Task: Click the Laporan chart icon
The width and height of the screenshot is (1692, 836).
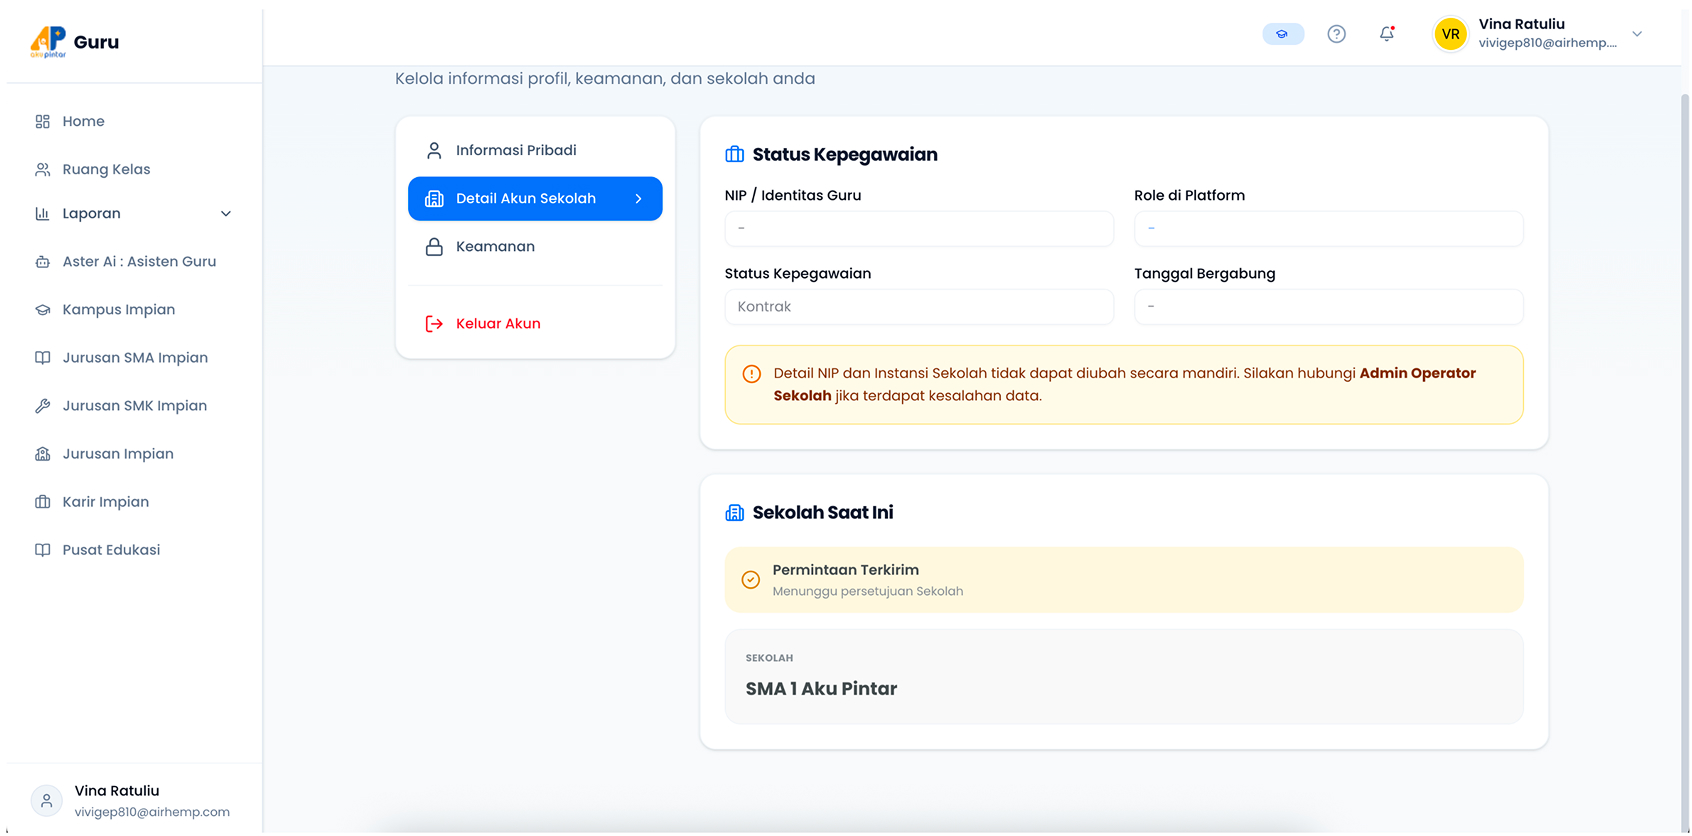Action: [42, 214]
